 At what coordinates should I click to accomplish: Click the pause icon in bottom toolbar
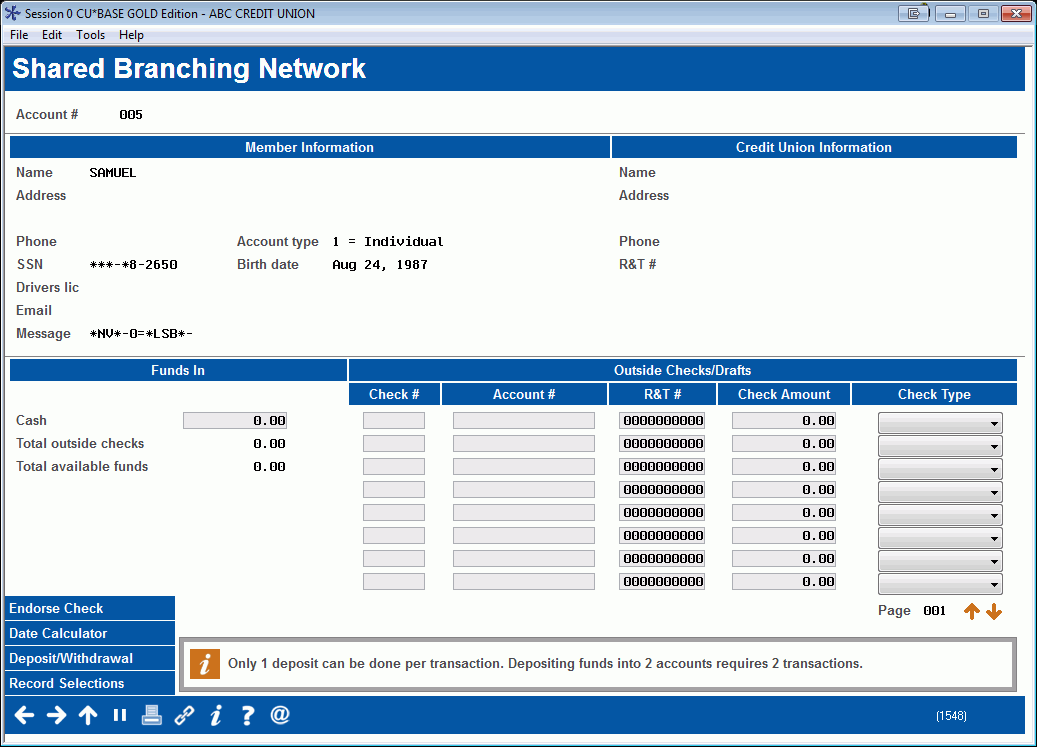[x=120, y=715]
